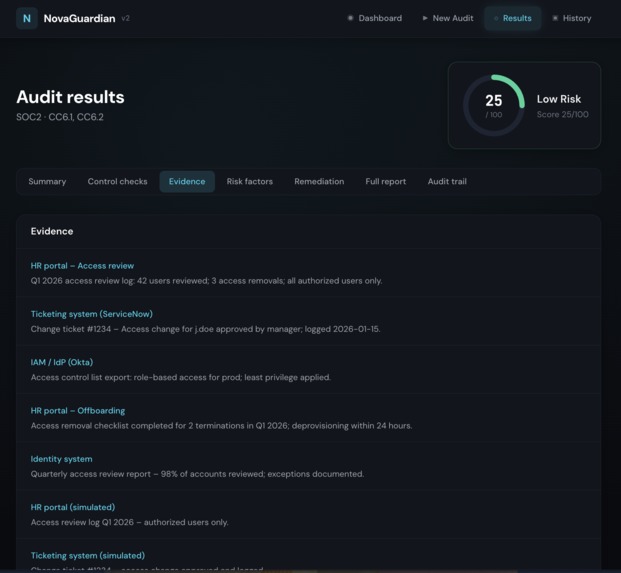This screenshot has height=573, width=621.
Task: Click the New Audit play icon
Action: click(425, 18)
